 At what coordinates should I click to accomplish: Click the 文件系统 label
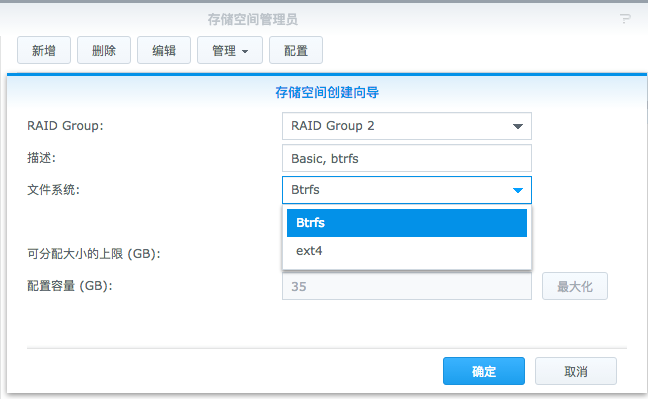coord(53,190)
